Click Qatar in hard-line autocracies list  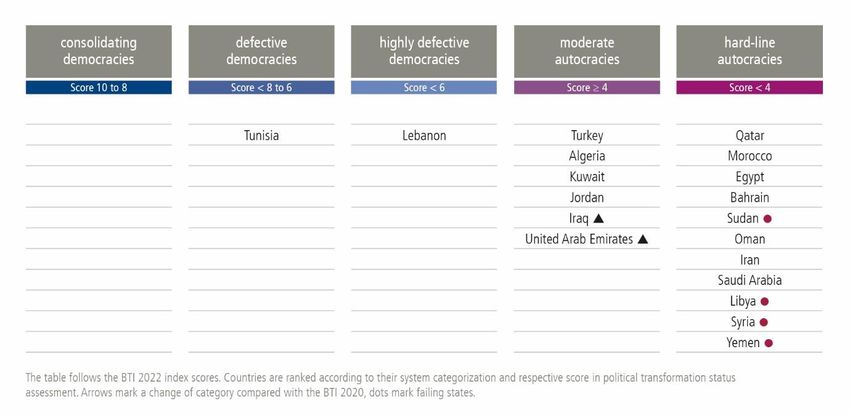(750, 135)
